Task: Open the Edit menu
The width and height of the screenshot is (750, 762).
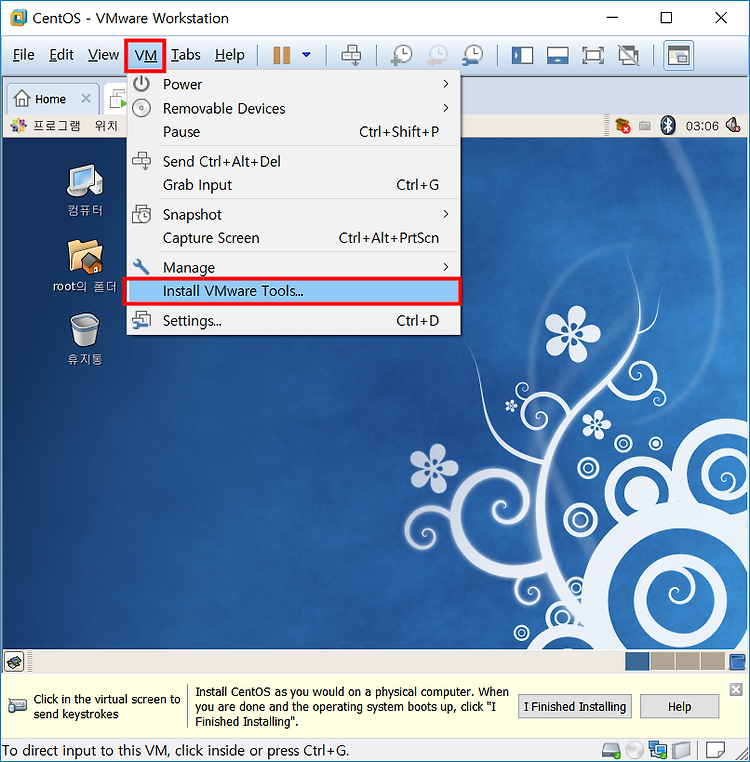Action: [61, 55]
